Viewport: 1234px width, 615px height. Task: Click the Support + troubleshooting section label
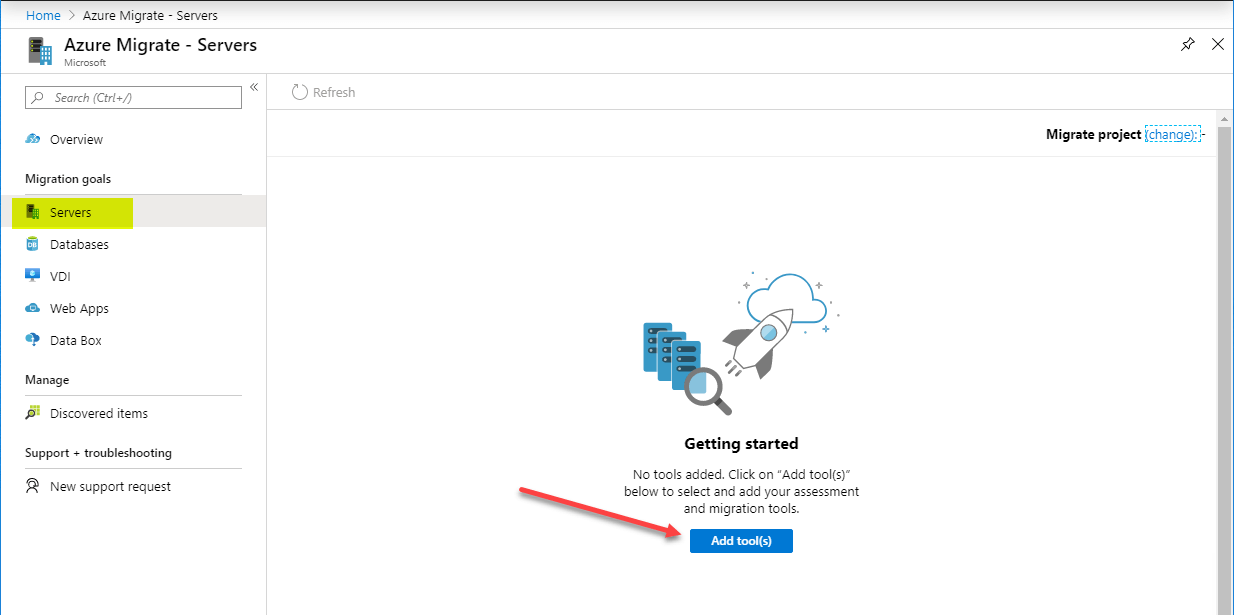[98, 453]
